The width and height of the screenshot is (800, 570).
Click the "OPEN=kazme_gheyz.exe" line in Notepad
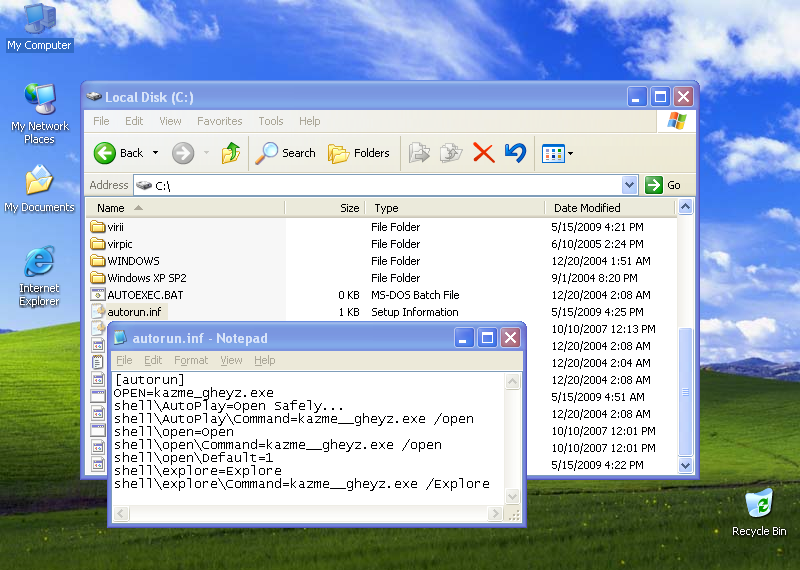coord(194,393)
